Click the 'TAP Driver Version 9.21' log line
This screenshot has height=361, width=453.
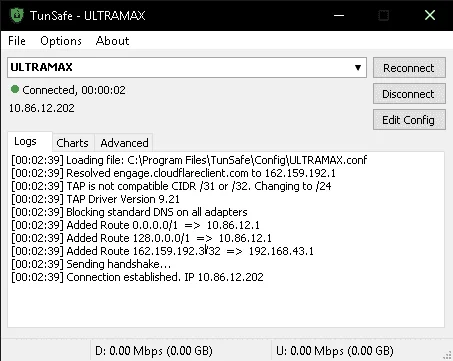point(95,199)
